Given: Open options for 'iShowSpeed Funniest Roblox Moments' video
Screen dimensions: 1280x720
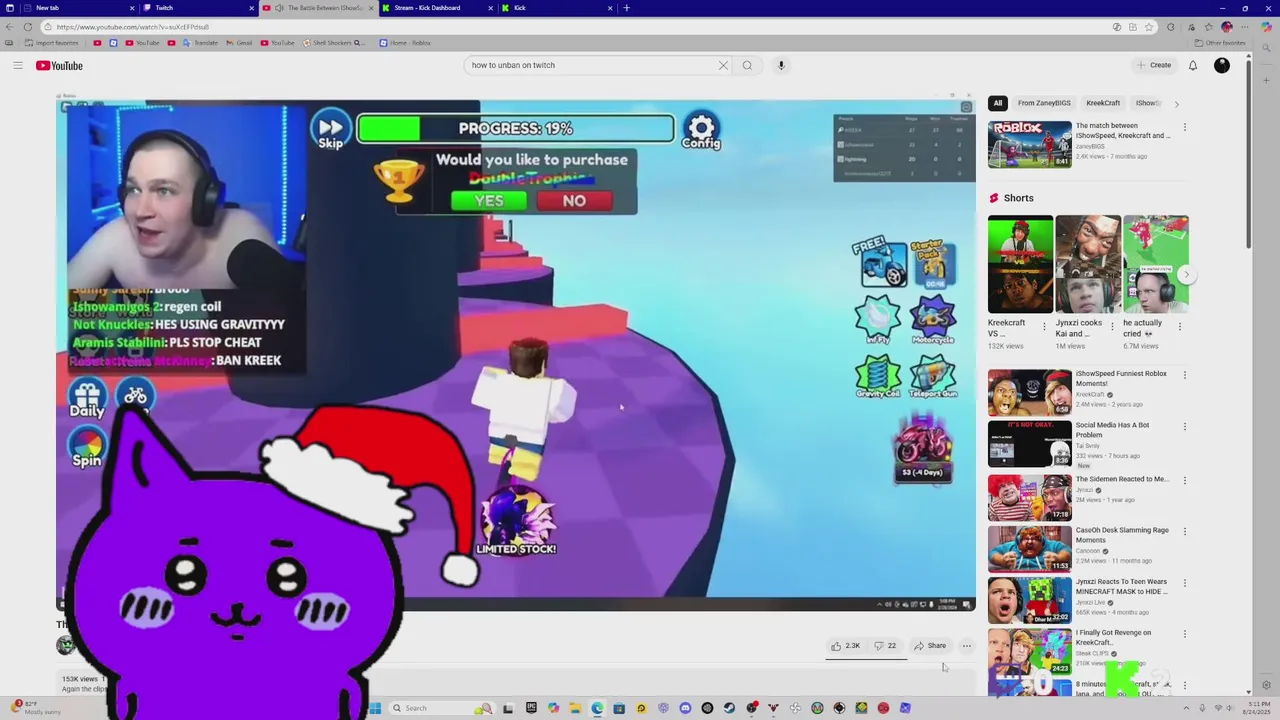Looking at the screenshot, I should [x=1185, y=375].
